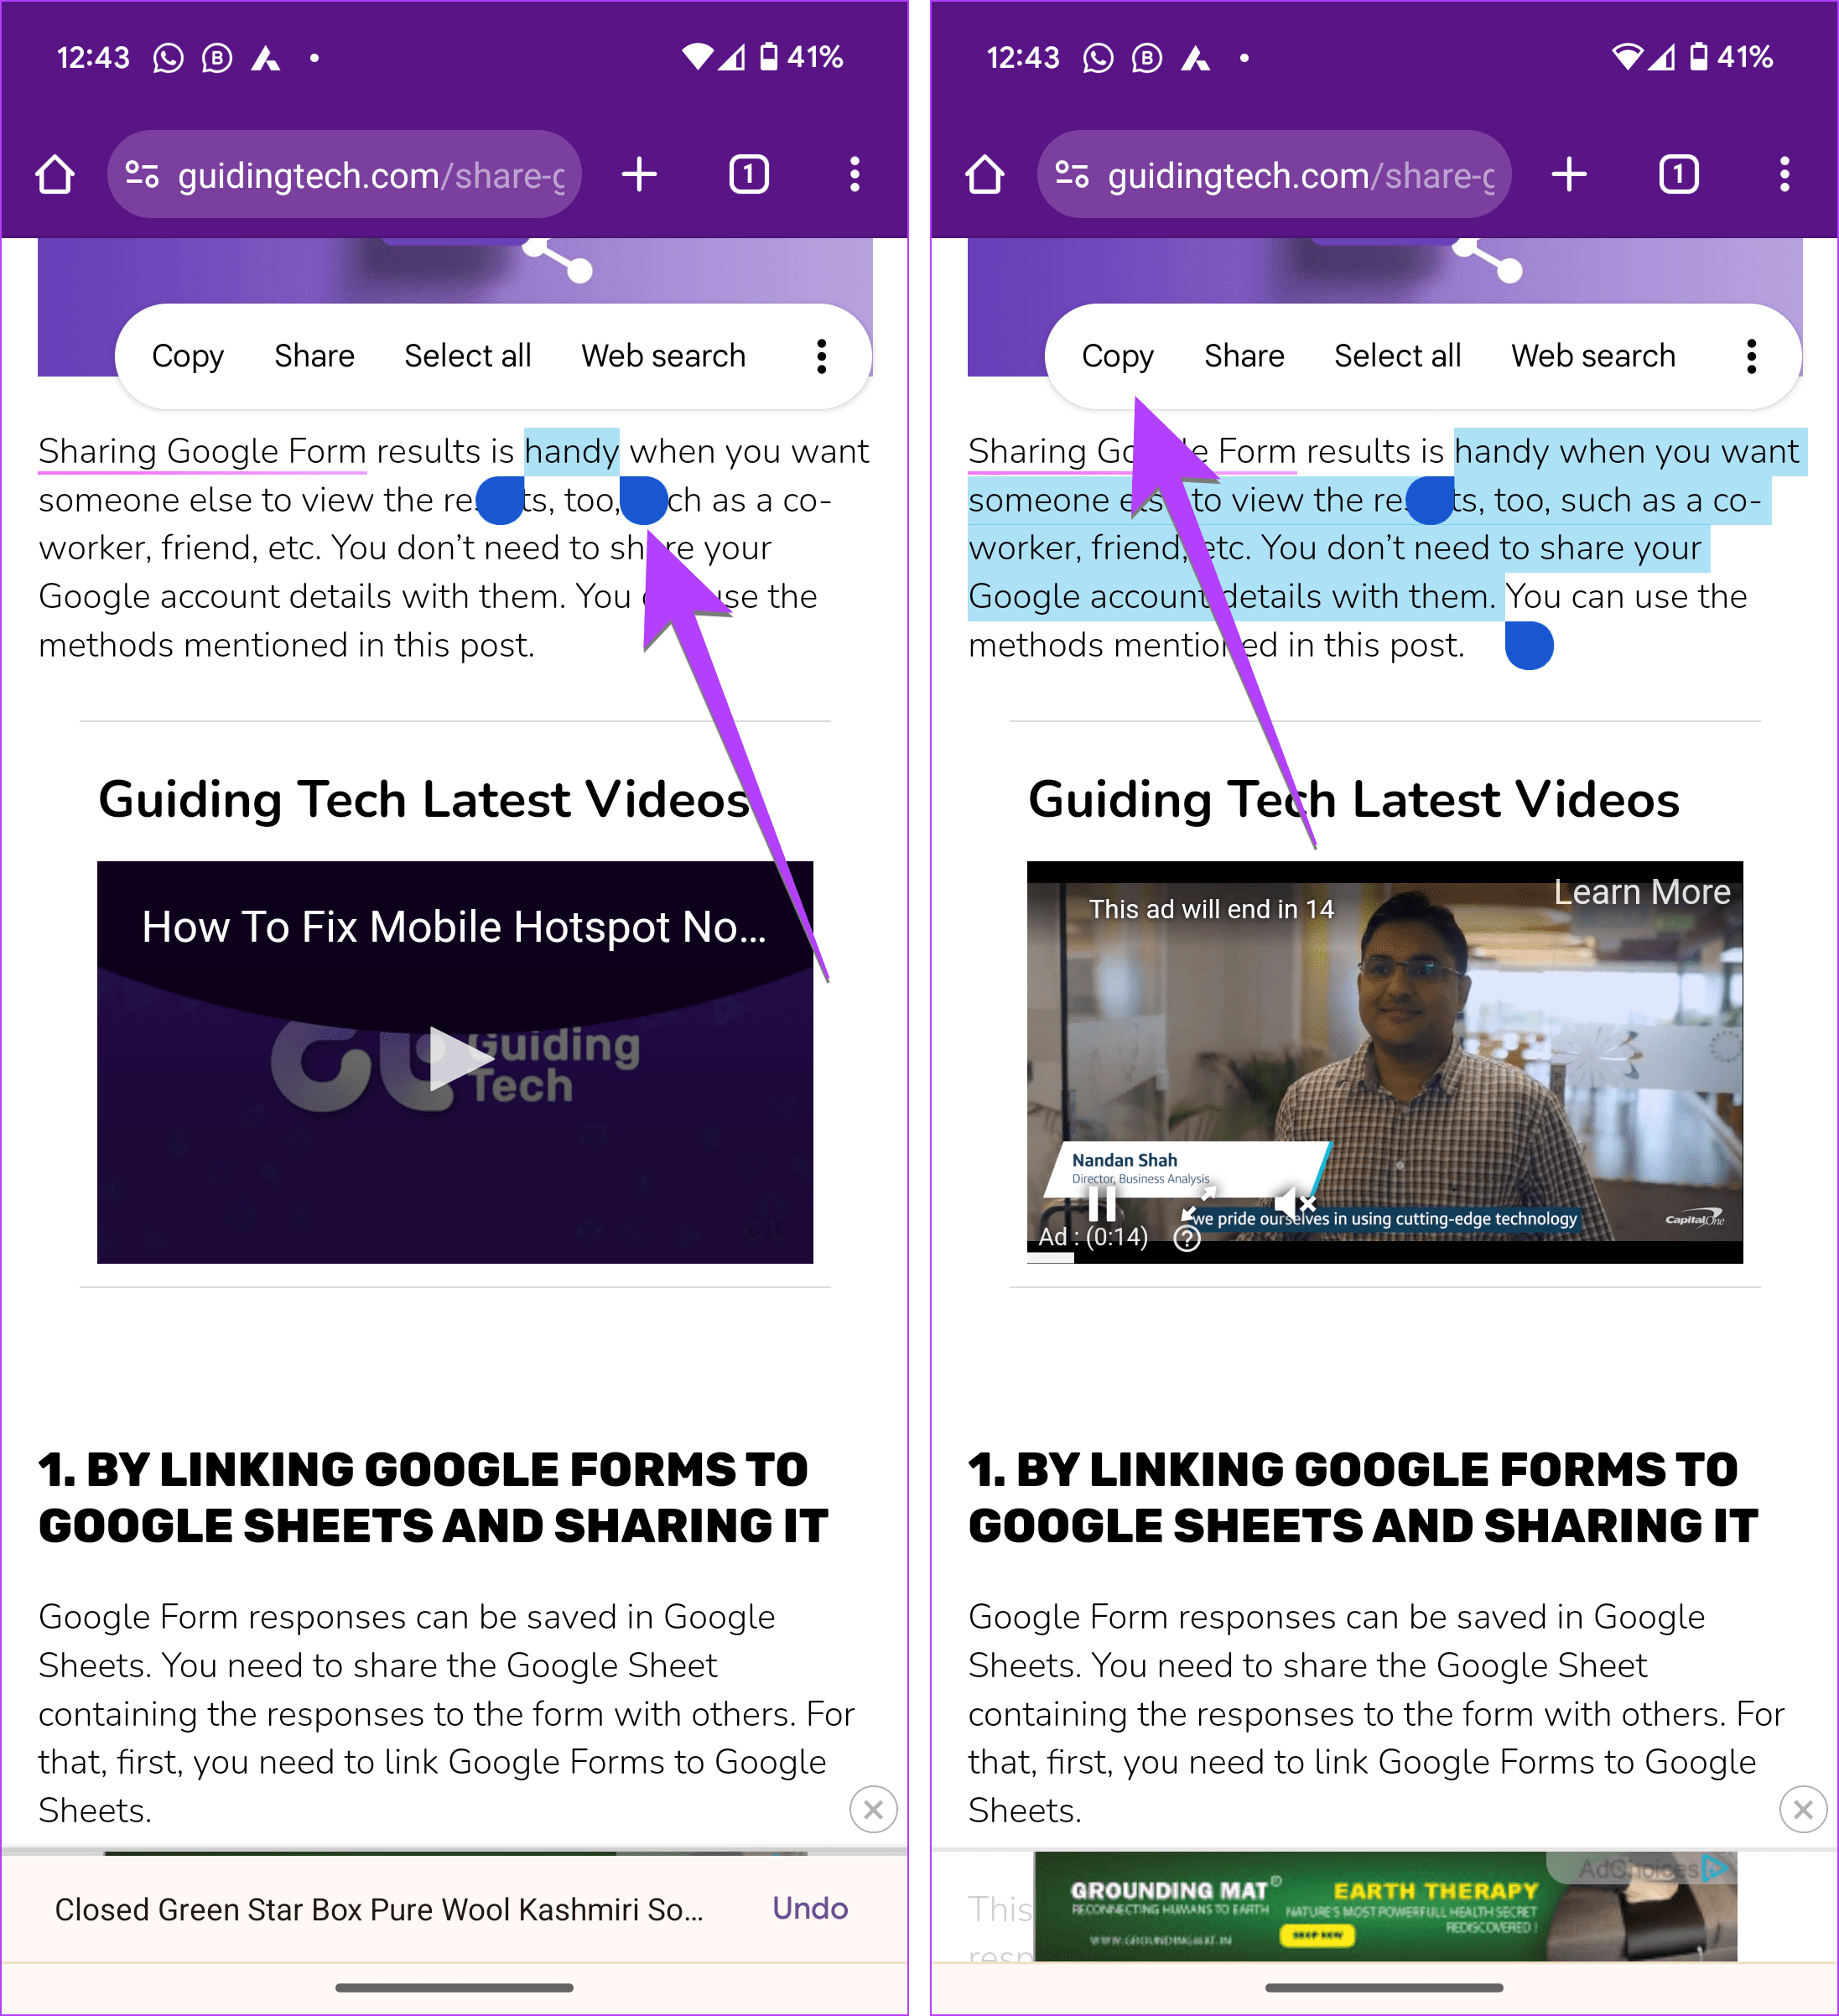Open Grounding Mat banner advertisement
The height and width of the screenshot is (2016, 1839).
1385,1906
